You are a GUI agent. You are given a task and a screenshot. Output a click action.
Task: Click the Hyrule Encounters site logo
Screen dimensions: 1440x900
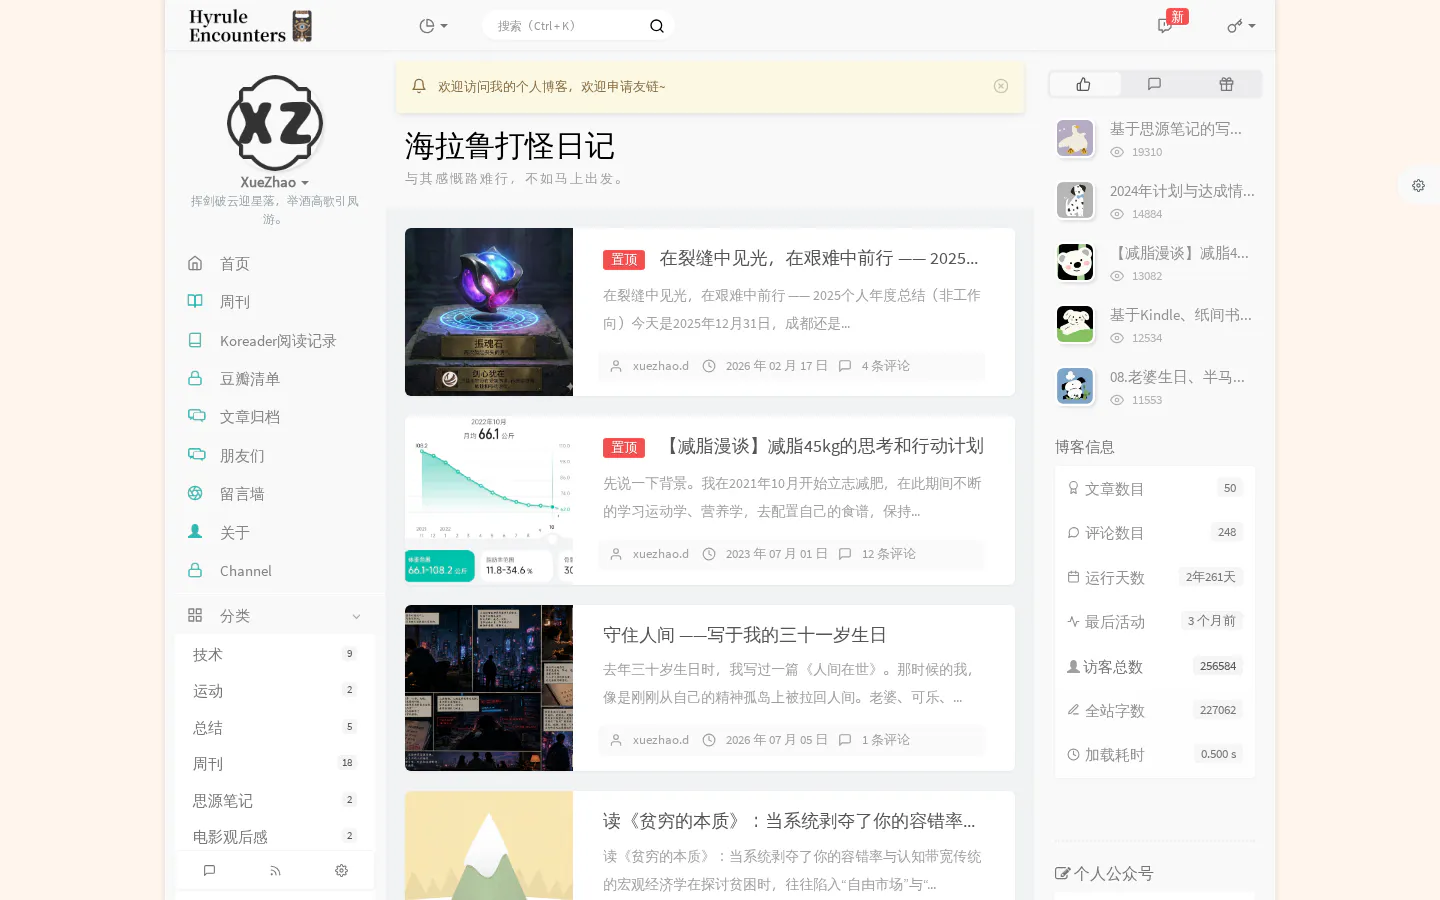point(250,26)
